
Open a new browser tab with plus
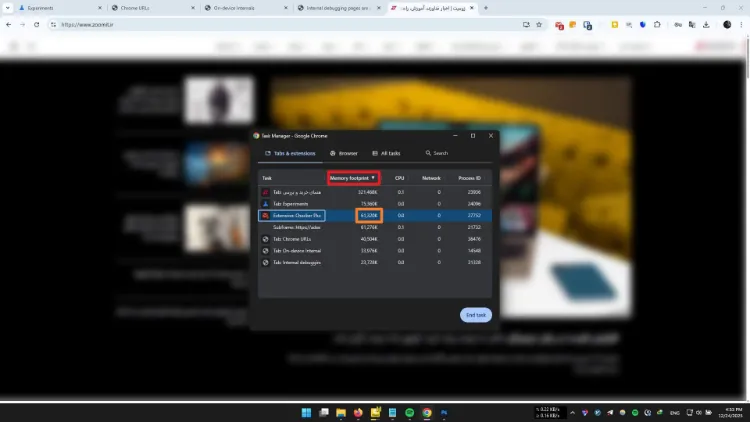click(485, 8)
